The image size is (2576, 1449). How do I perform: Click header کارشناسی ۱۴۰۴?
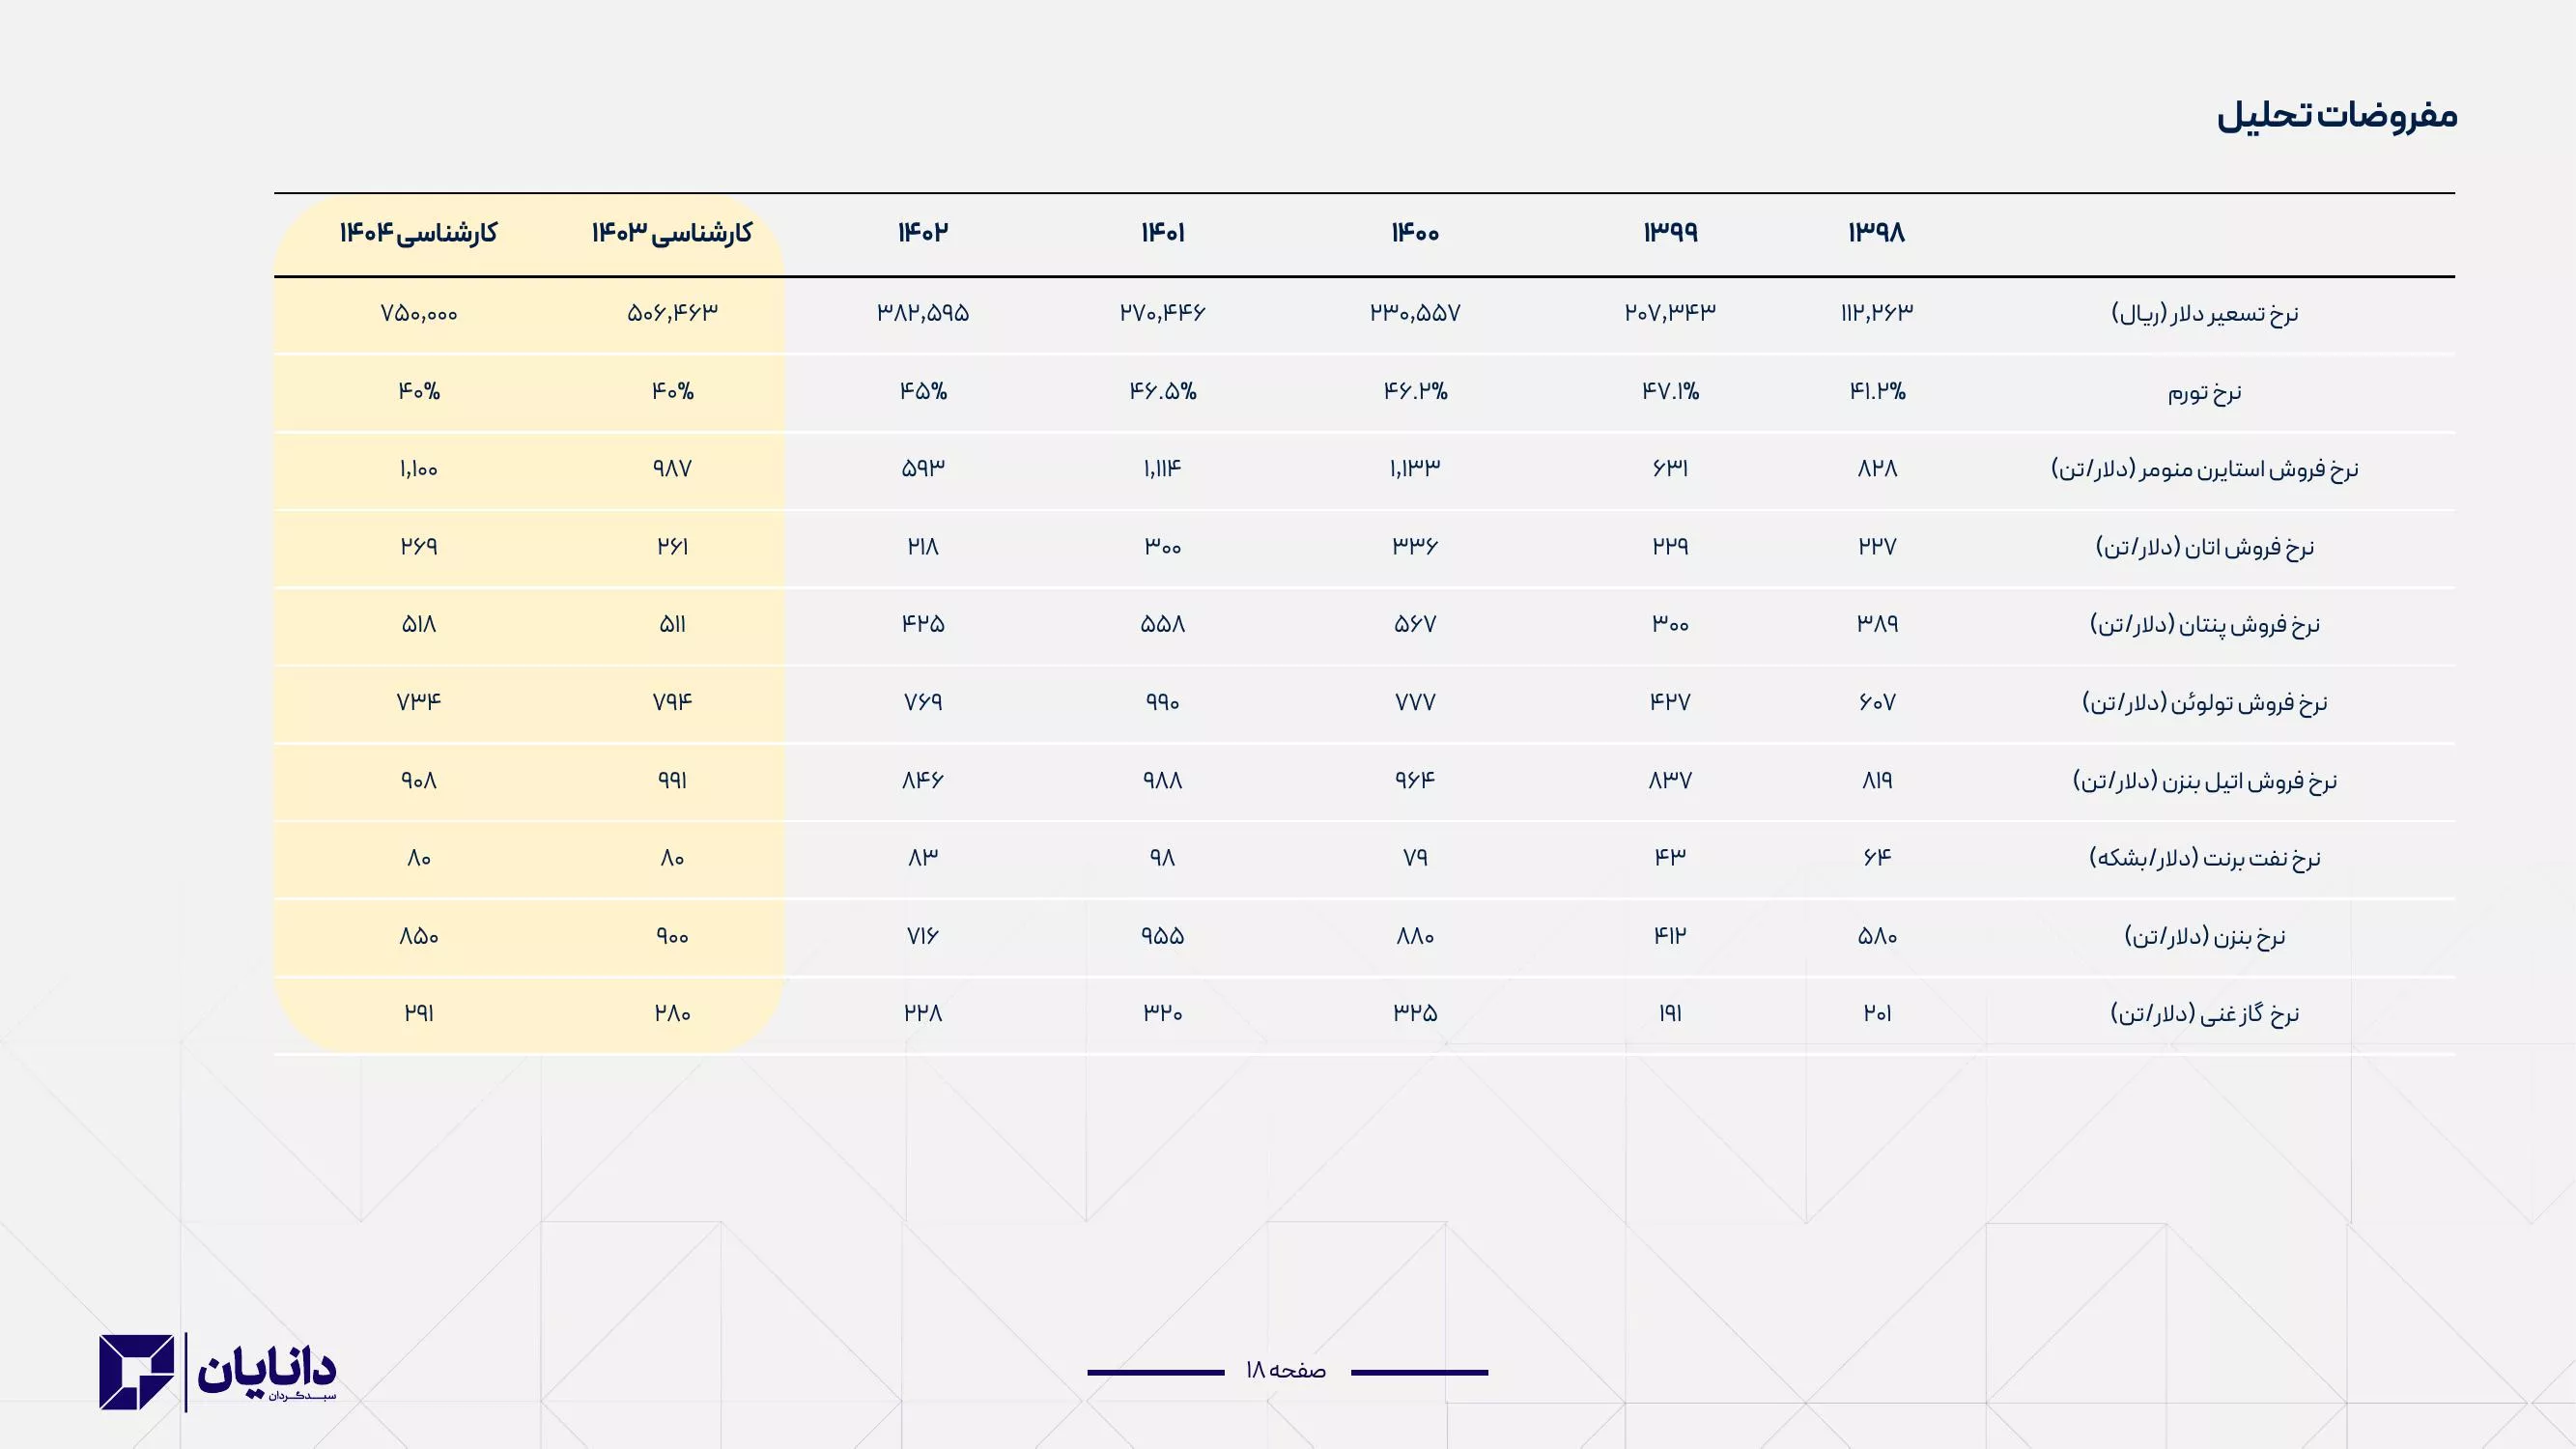418,233
